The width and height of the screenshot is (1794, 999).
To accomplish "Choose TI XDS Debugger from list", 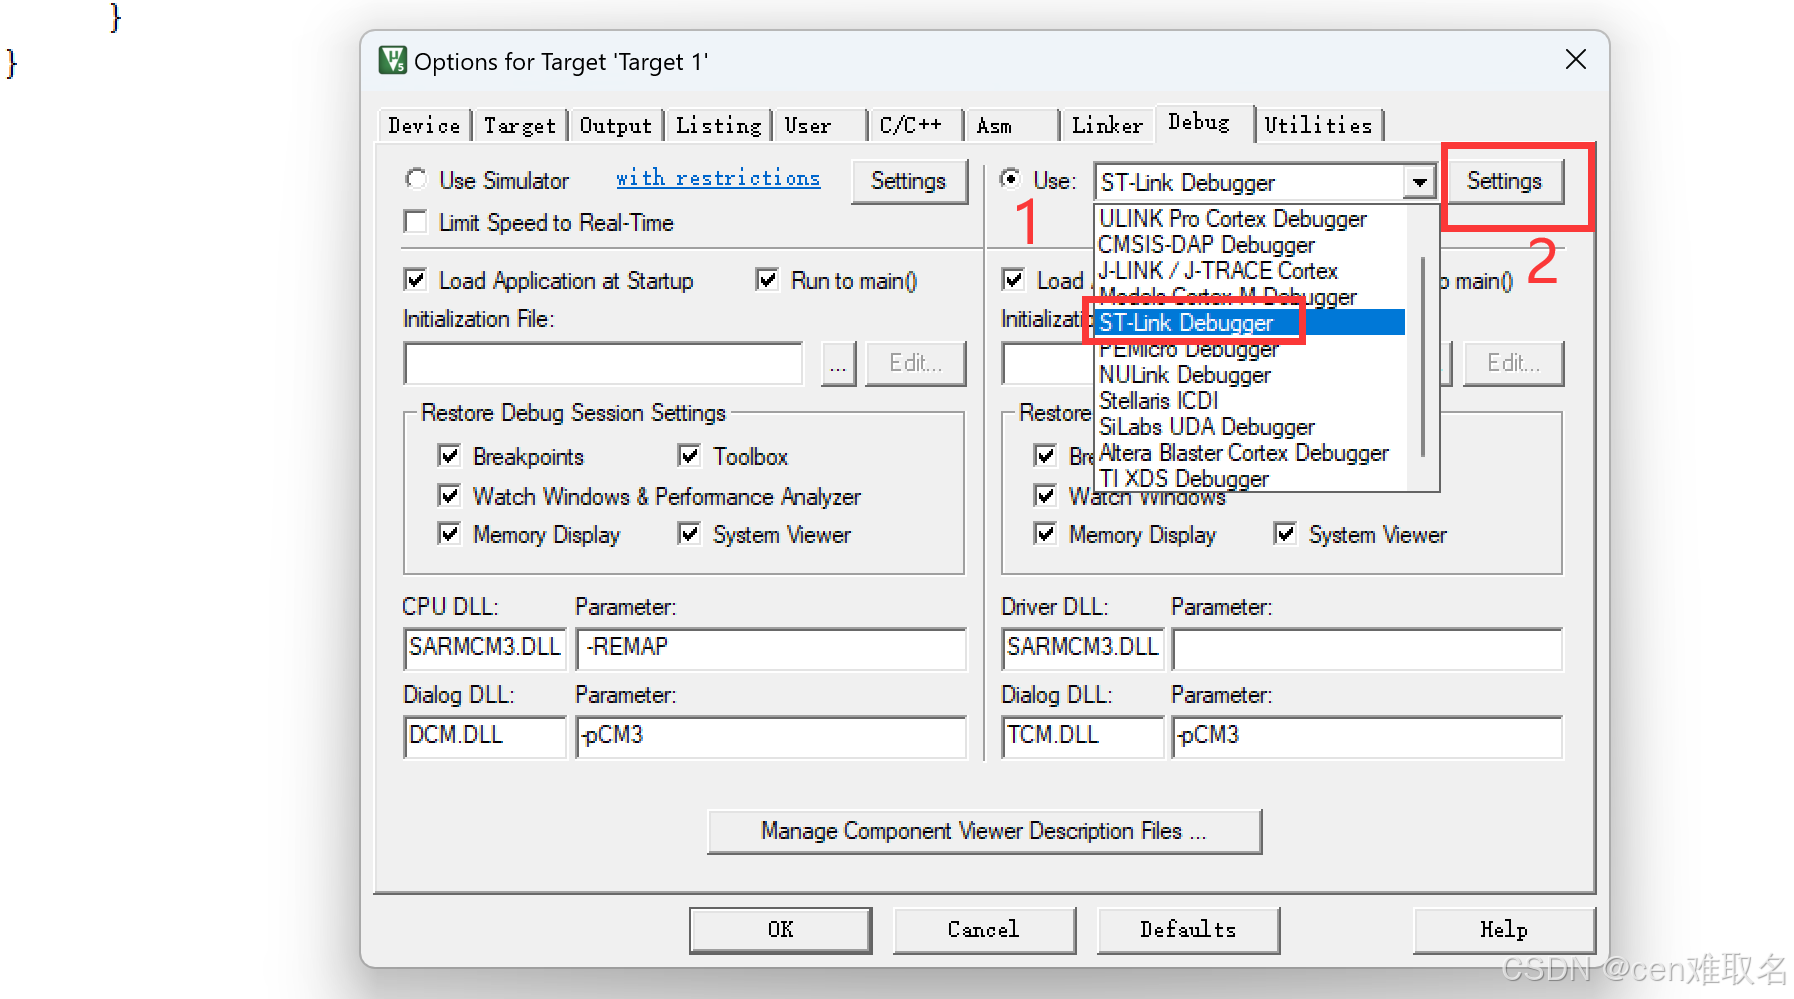I will (1251, 479).
